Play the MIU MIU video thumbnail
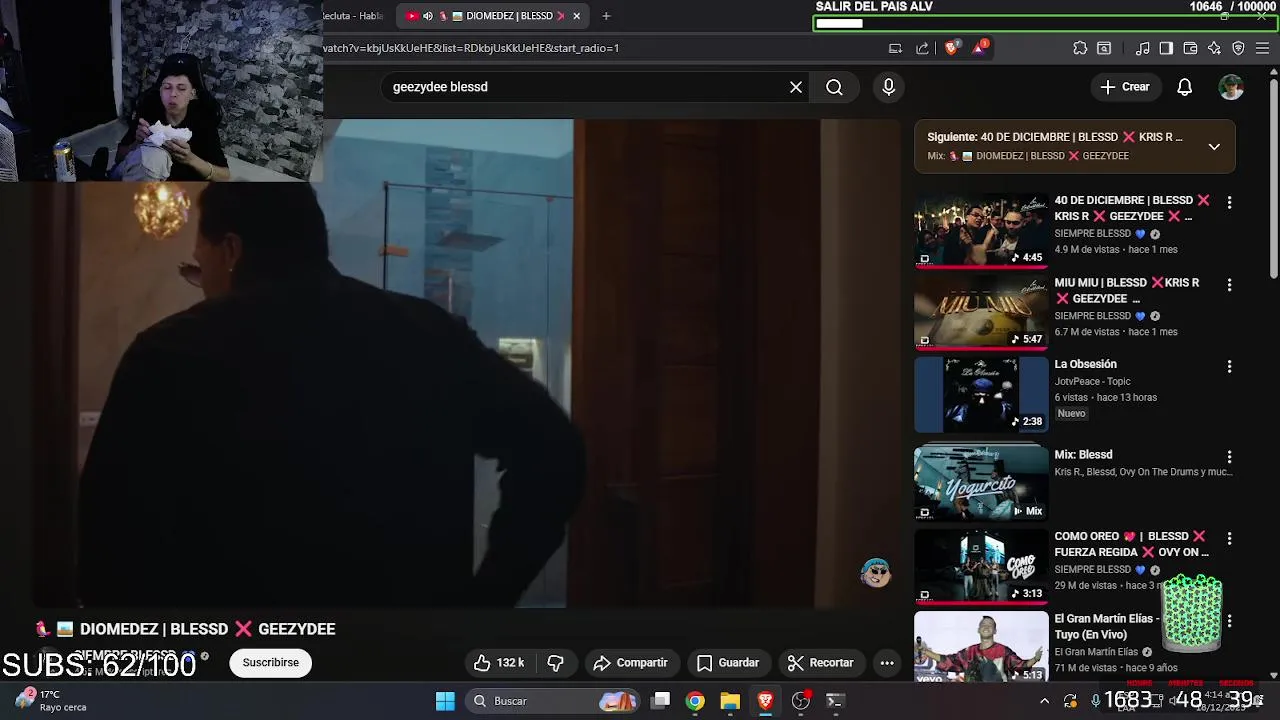Image resolution: width=1280 pixels, height=720 pixels. click(x=981, y=312)
